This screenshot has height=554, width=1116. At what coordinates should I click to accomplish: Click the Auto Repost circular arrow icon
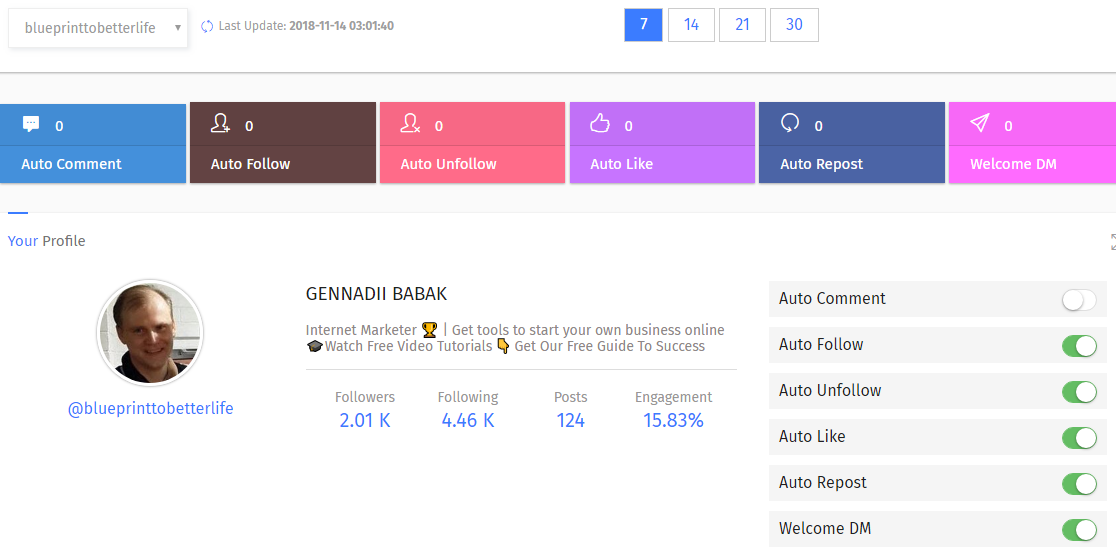(790, 124)
